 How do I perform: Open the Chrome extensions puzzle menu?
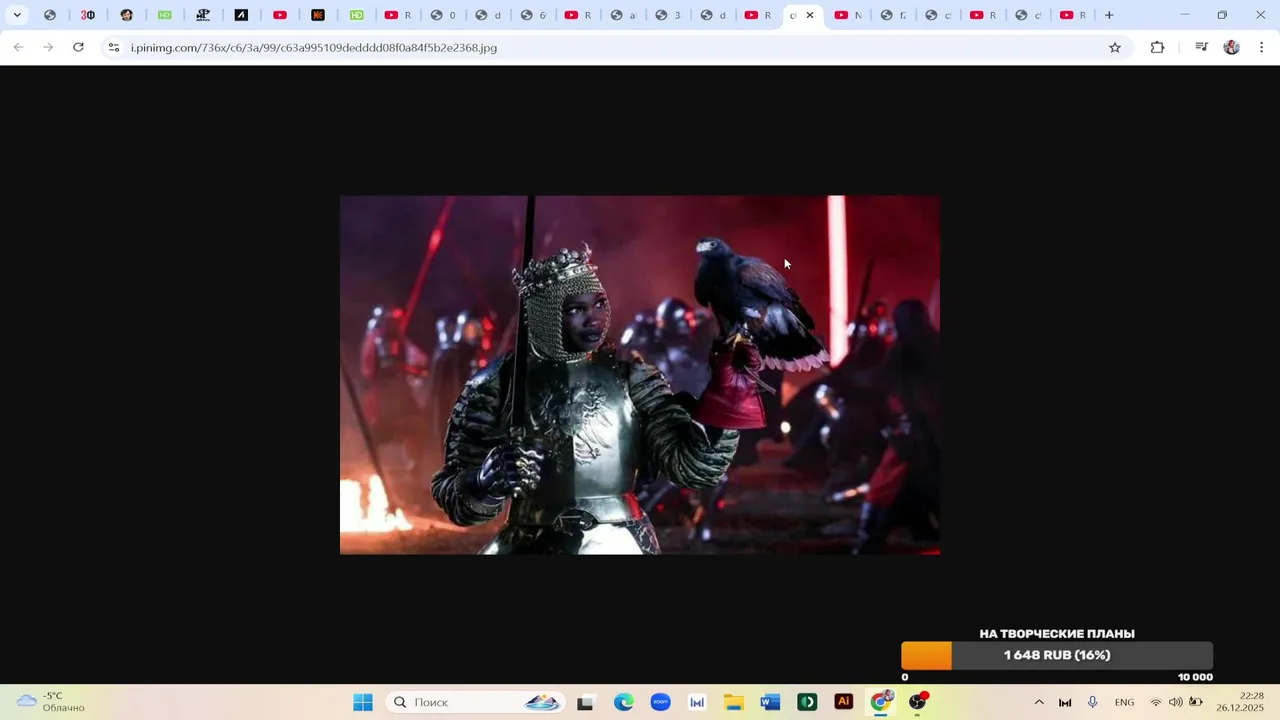click(x=1157, y=47)
